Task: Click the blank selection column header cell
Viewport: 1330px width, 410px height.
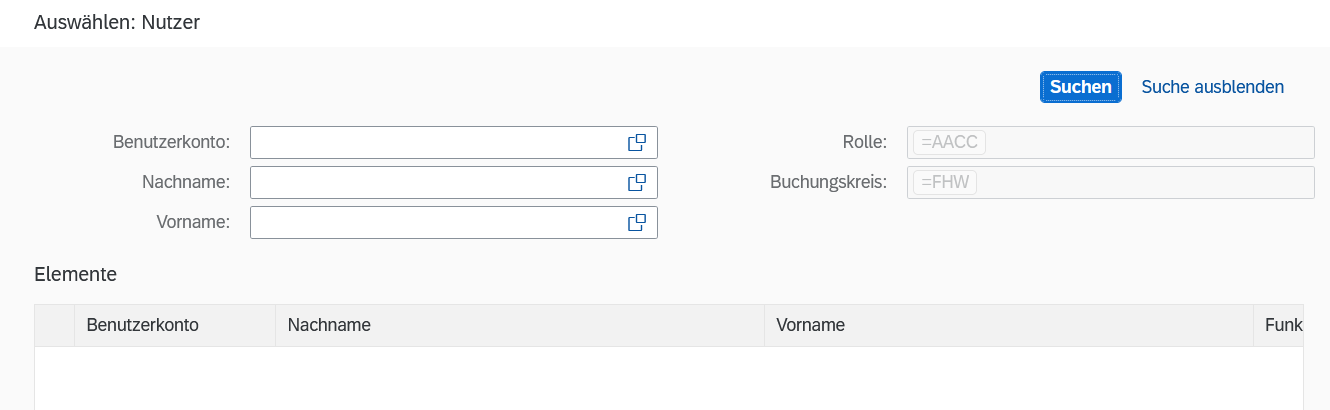Action: click(x=55, y=325)
